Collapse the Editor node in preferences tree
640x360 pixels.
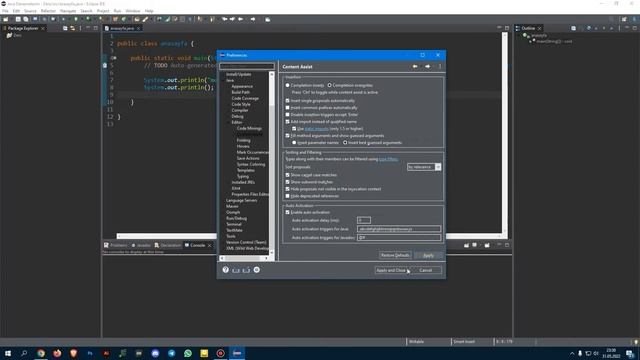click(229, 122)
